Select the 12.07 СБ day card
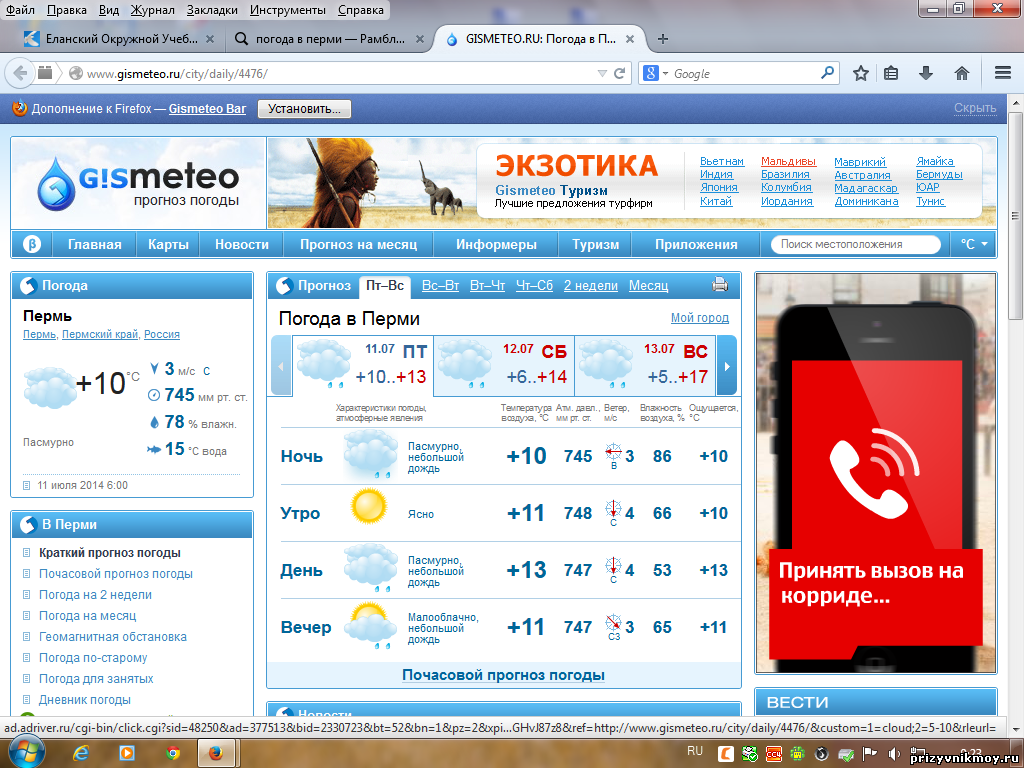Viewport: 1024px width, 768px height. [504, 365]
